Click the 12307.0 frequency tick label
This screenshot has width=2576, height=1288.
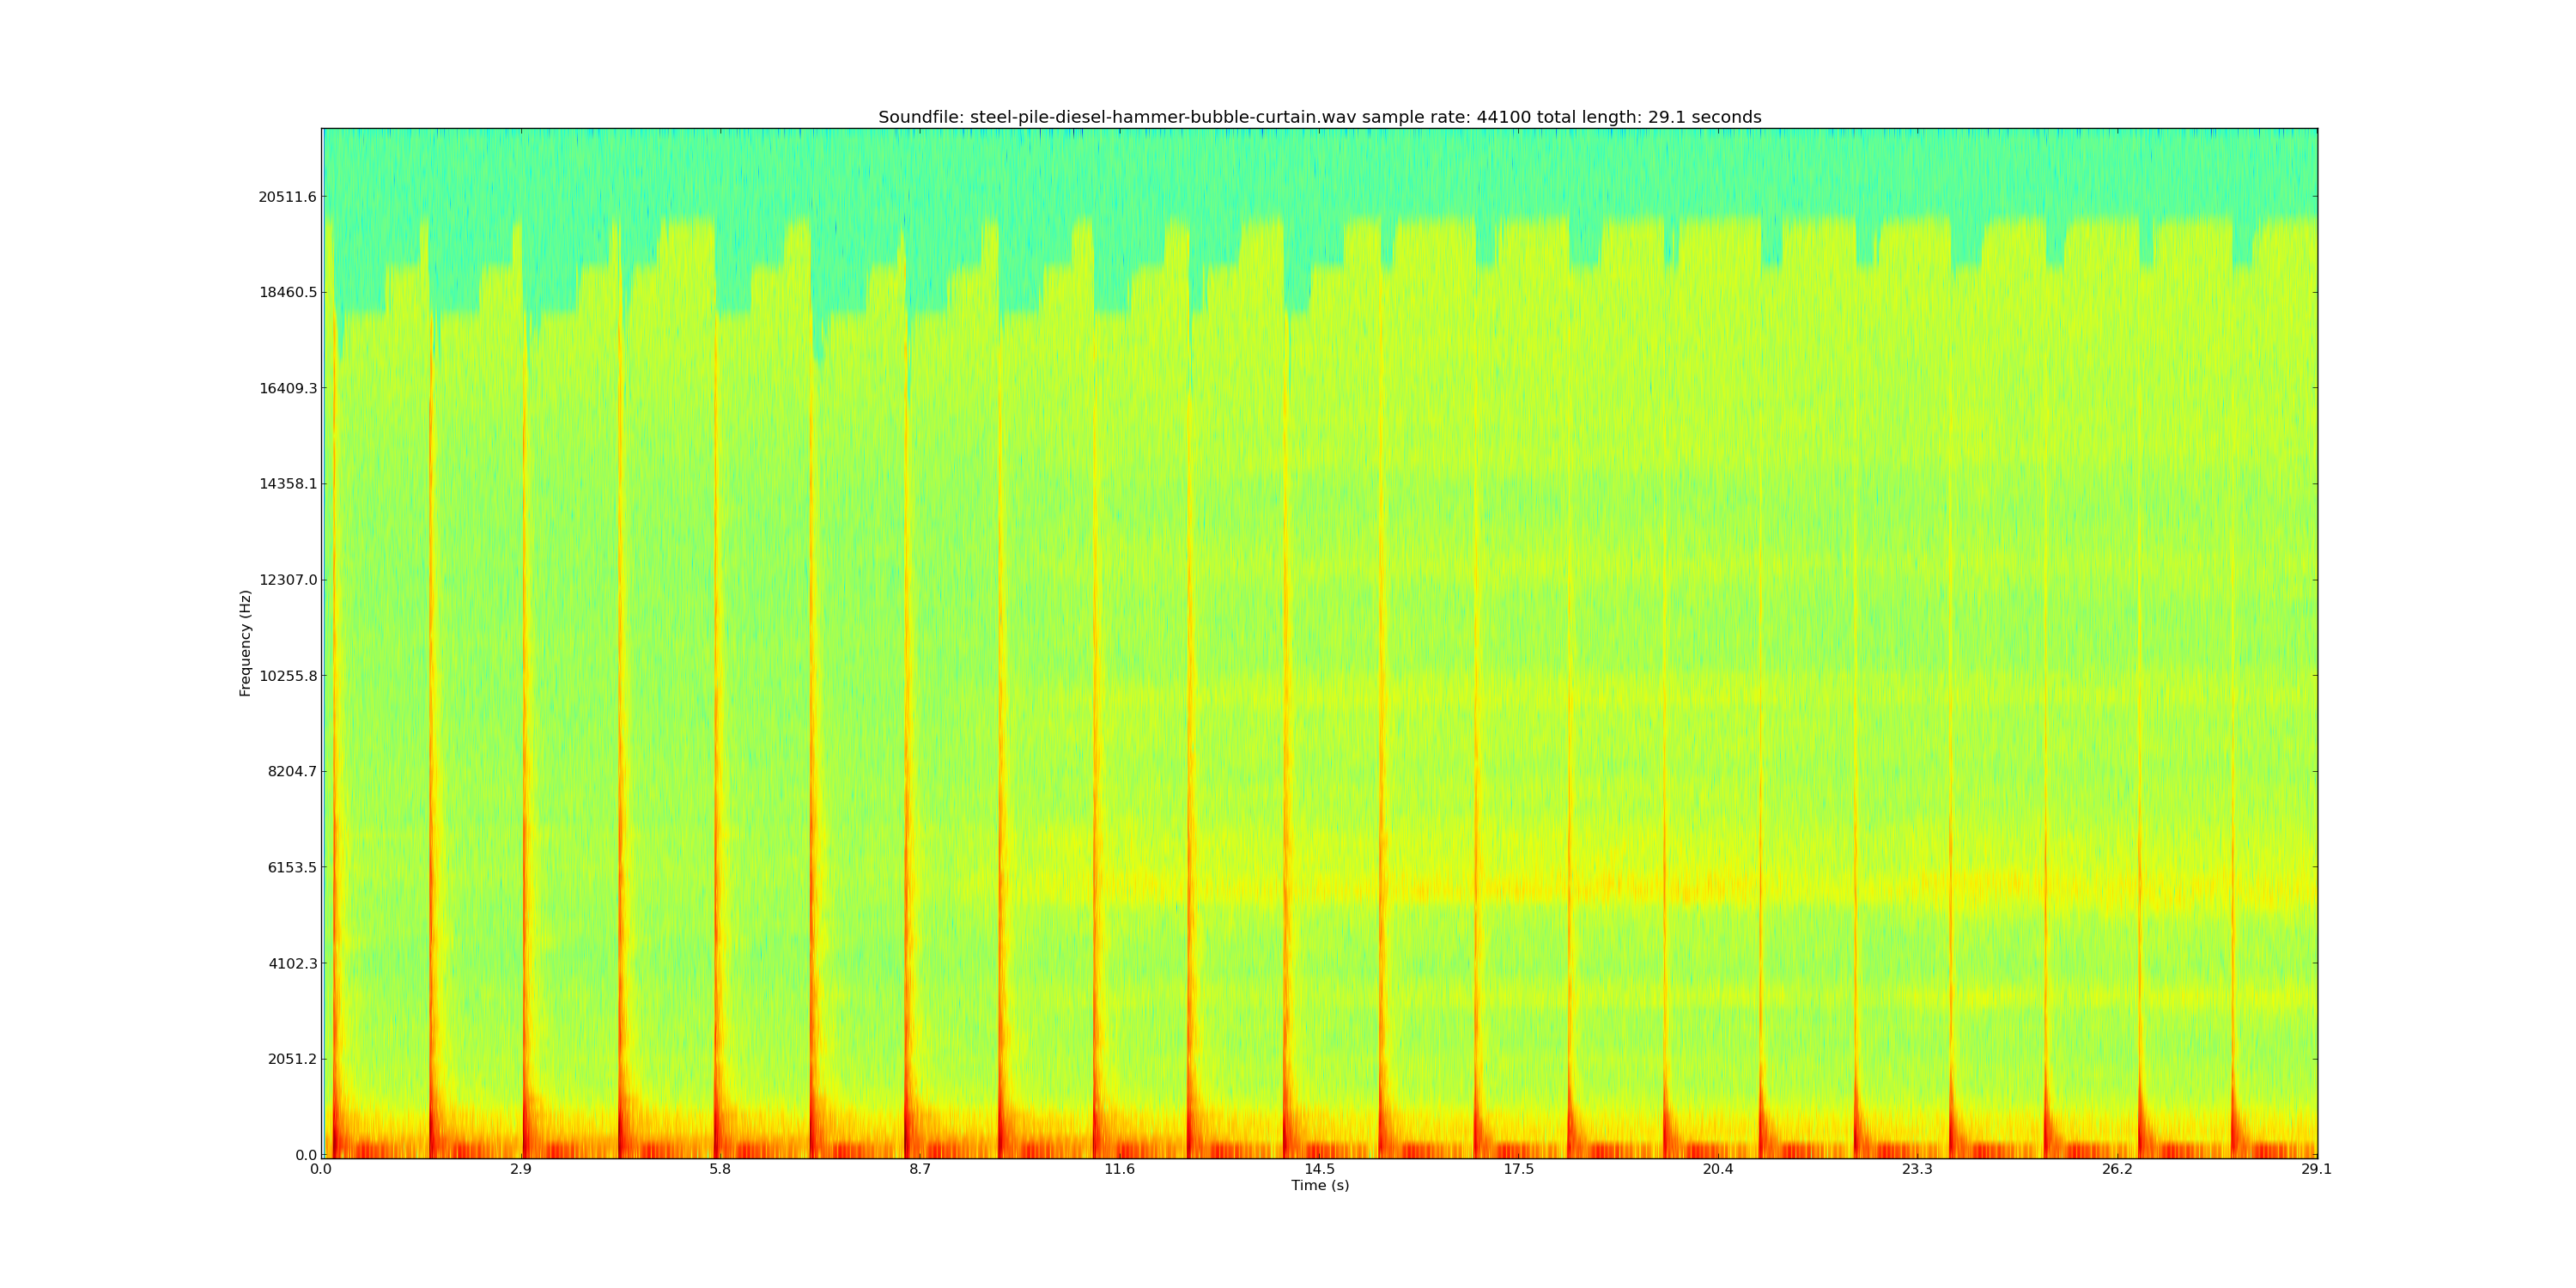click(287, 580)
